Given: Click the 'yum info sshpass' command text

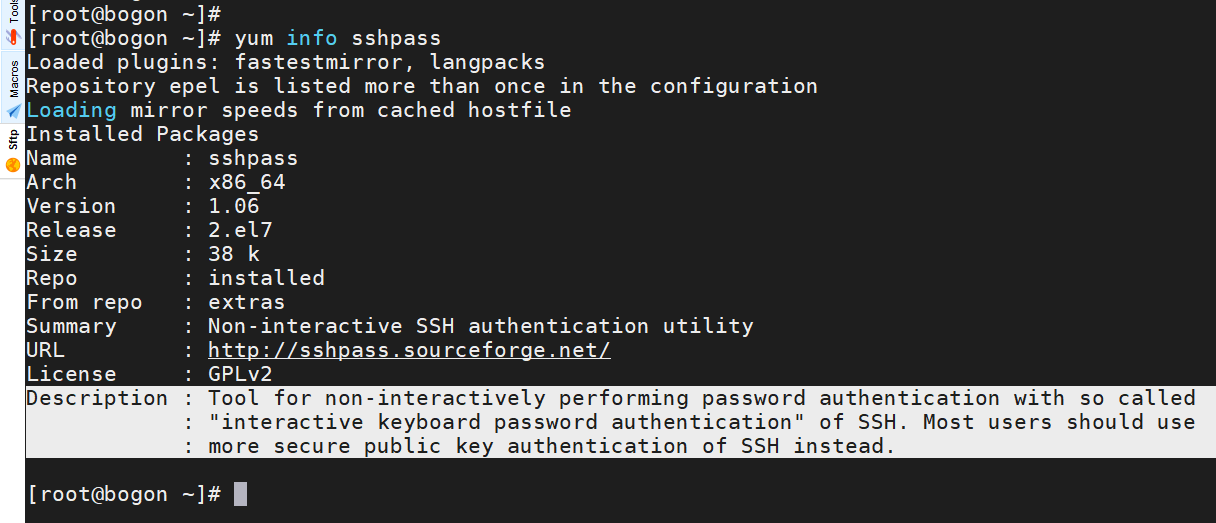Looking at the screenshot, I should pyautogui.click(x=337, y=39).
